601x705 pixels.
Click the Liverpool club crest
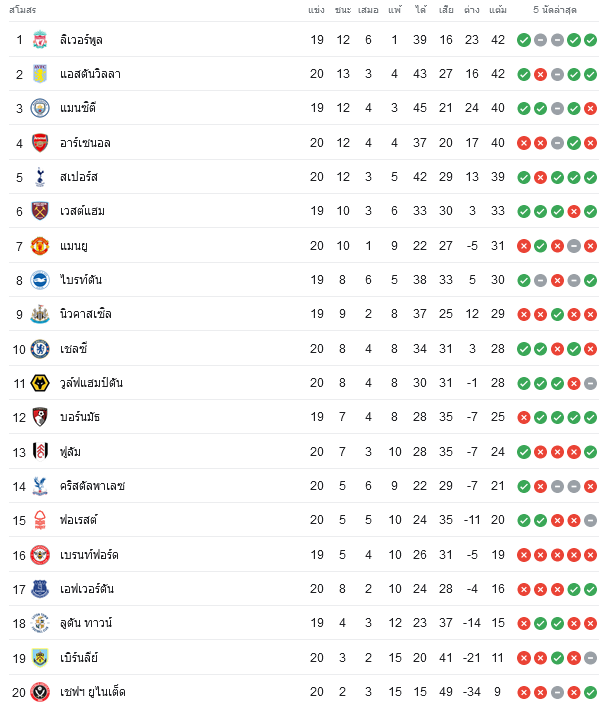point(40,40)
